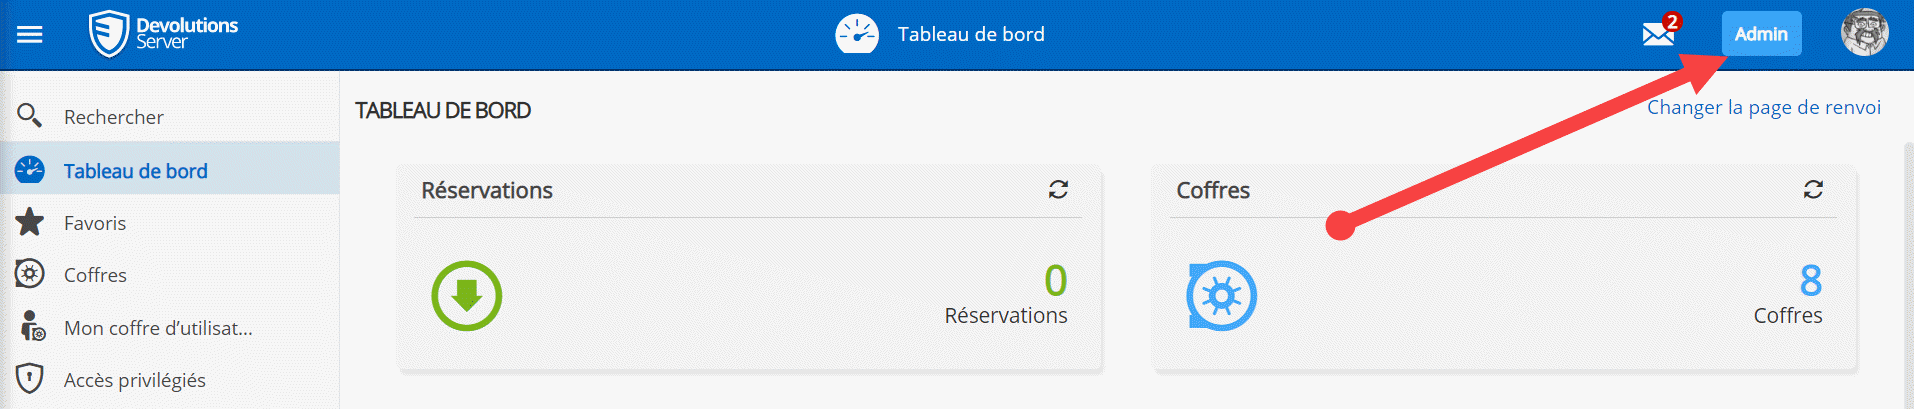Go to Favoris in the sidebar
1914x409 pixels.
click(95, 223)
